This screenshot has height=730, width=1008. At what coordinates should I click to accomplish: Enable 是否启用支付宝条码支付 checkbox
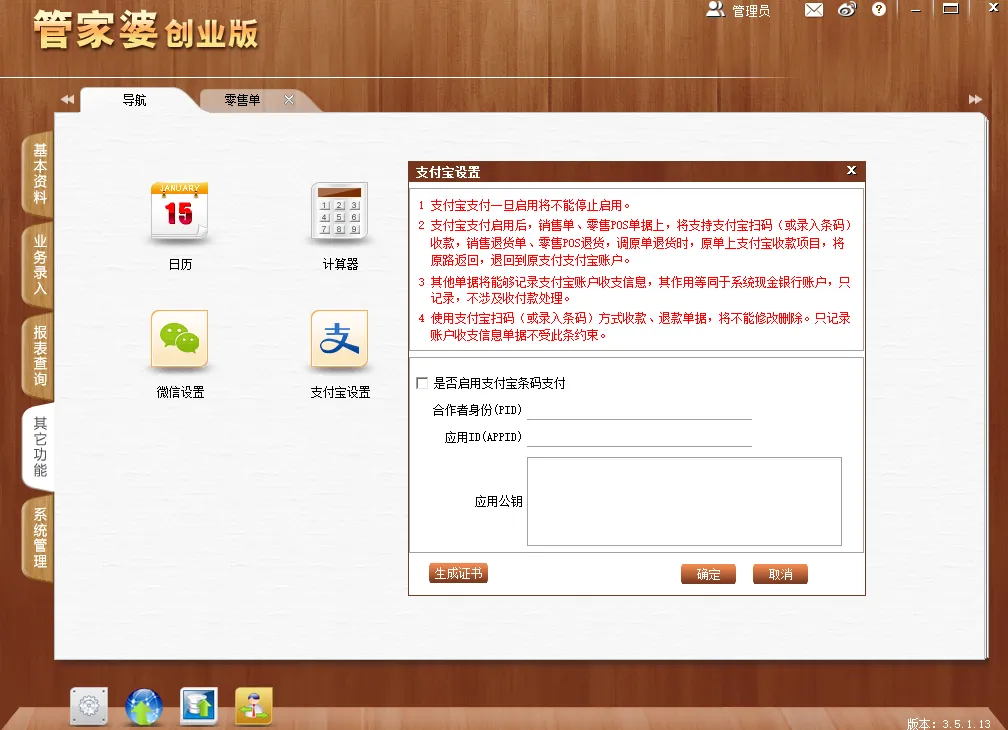click(422, 383)
